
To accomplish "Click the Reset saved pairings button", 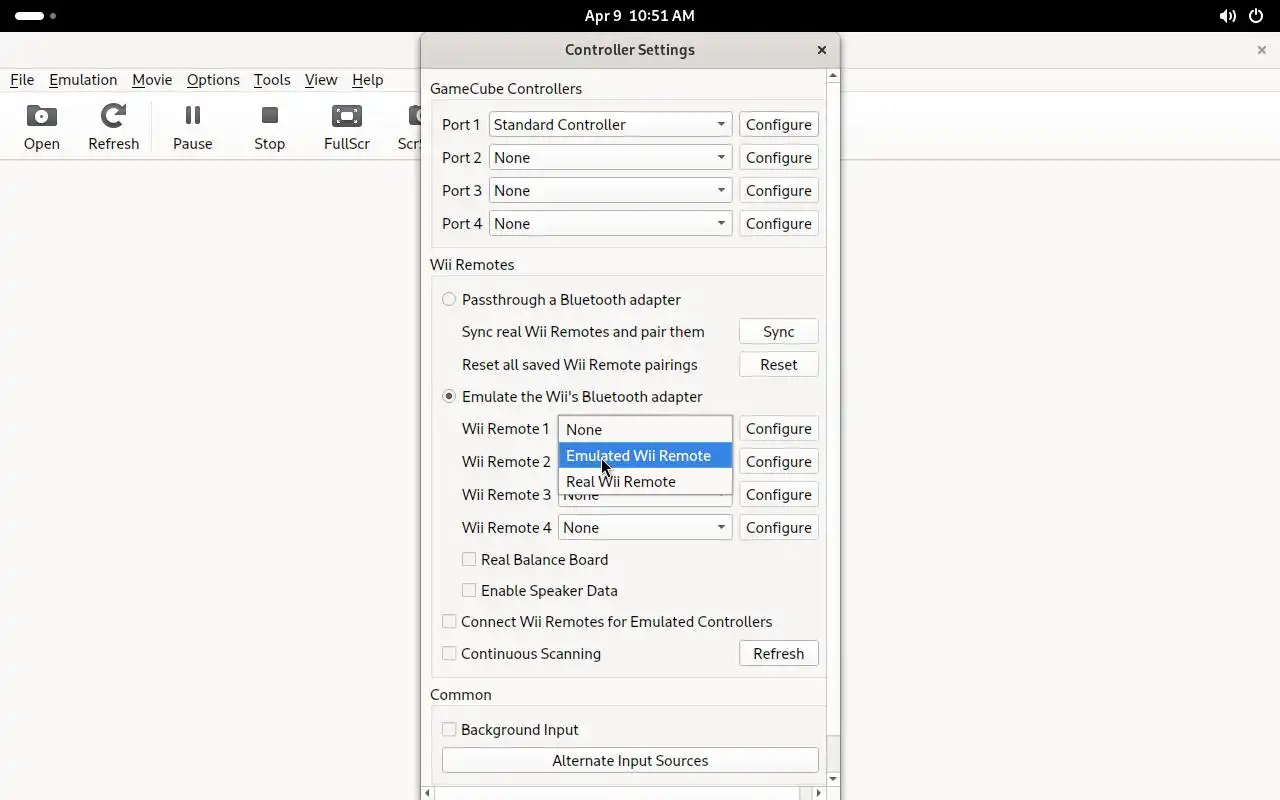I will point(779,364).
